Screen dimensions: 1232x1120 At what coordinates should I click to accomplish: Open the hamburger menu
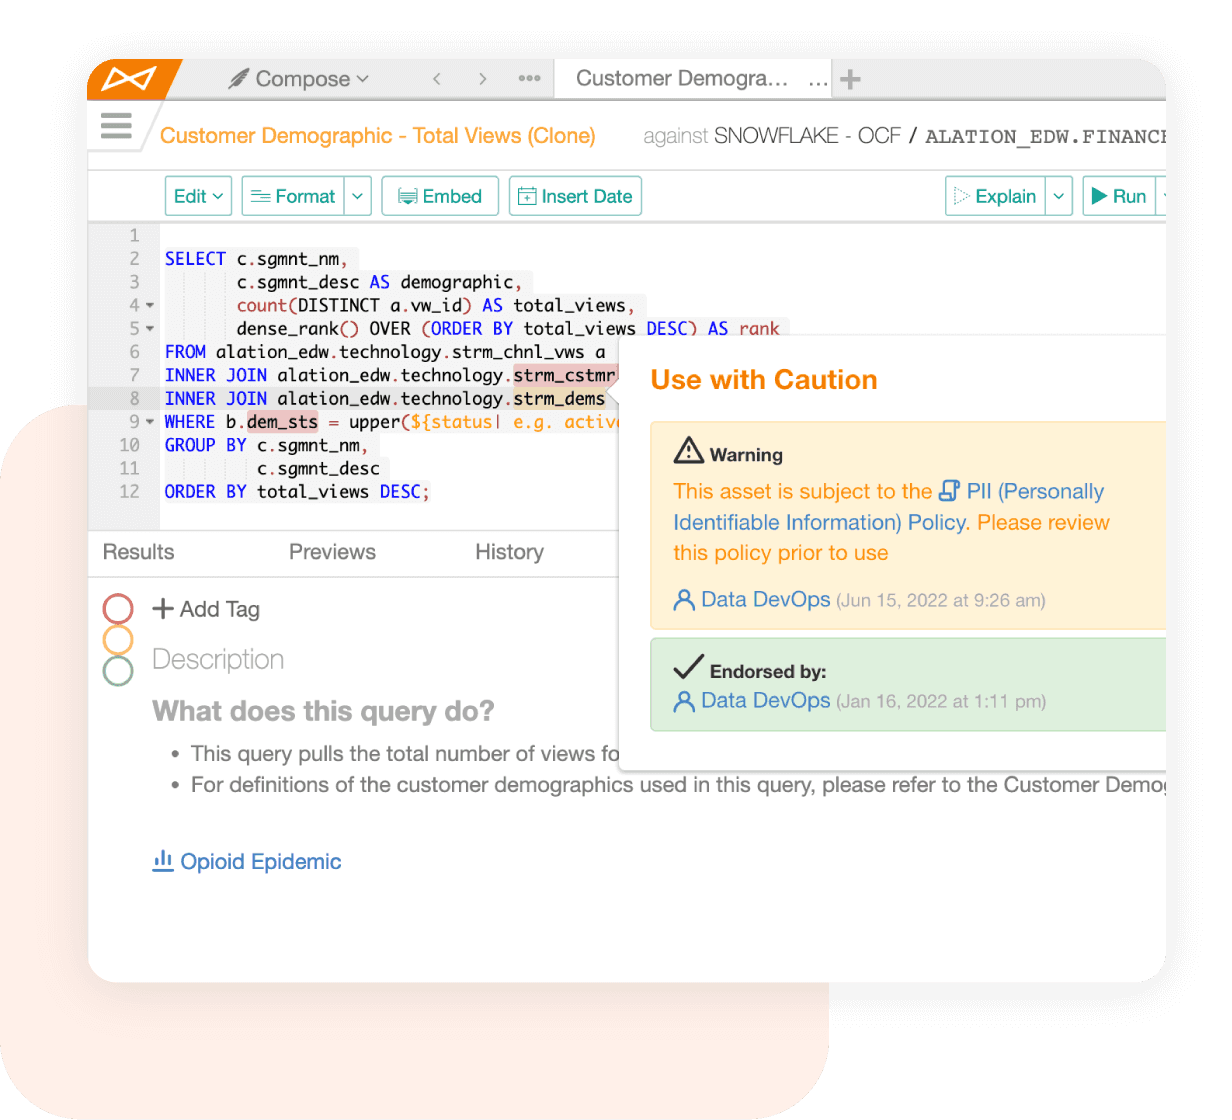tap(116, 126)
